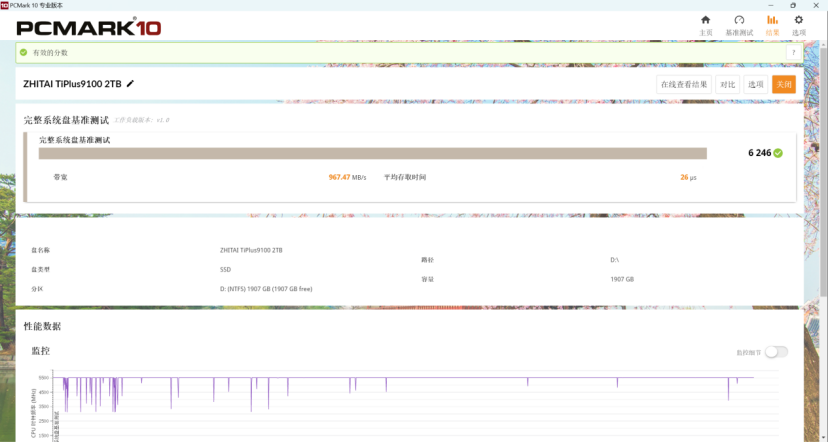Select the partition text D: (NTFS) 1907 GB
The height and width of the screenshot is (442, 828).
pos(266,289)
